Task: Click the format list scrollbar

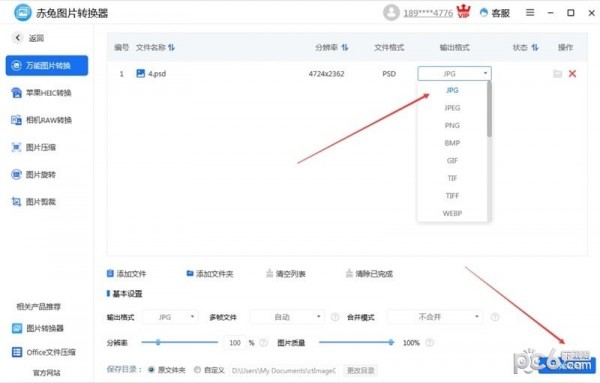Action: coord(489,109)
